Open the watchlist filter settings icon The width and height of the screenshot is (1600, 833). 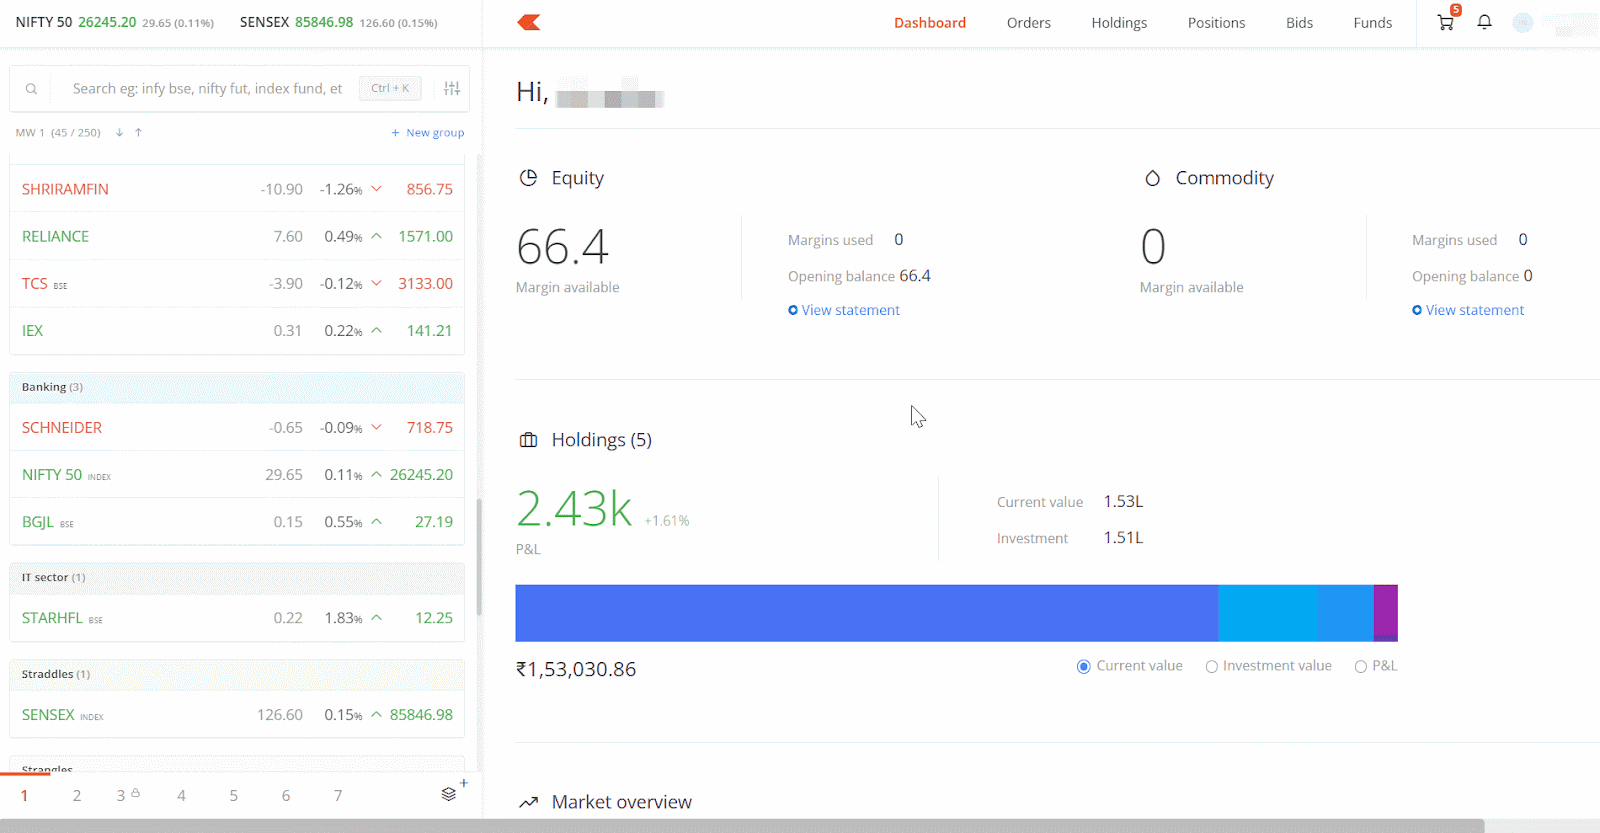[x=452, y=88]
